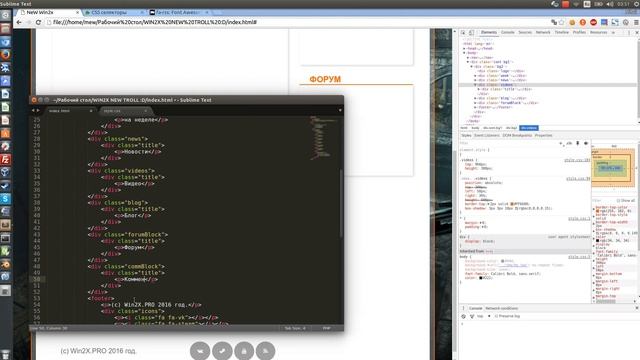Activate DevTools inspect element tool
Screen dimensions: 640x360
click(x=463, y=32)
